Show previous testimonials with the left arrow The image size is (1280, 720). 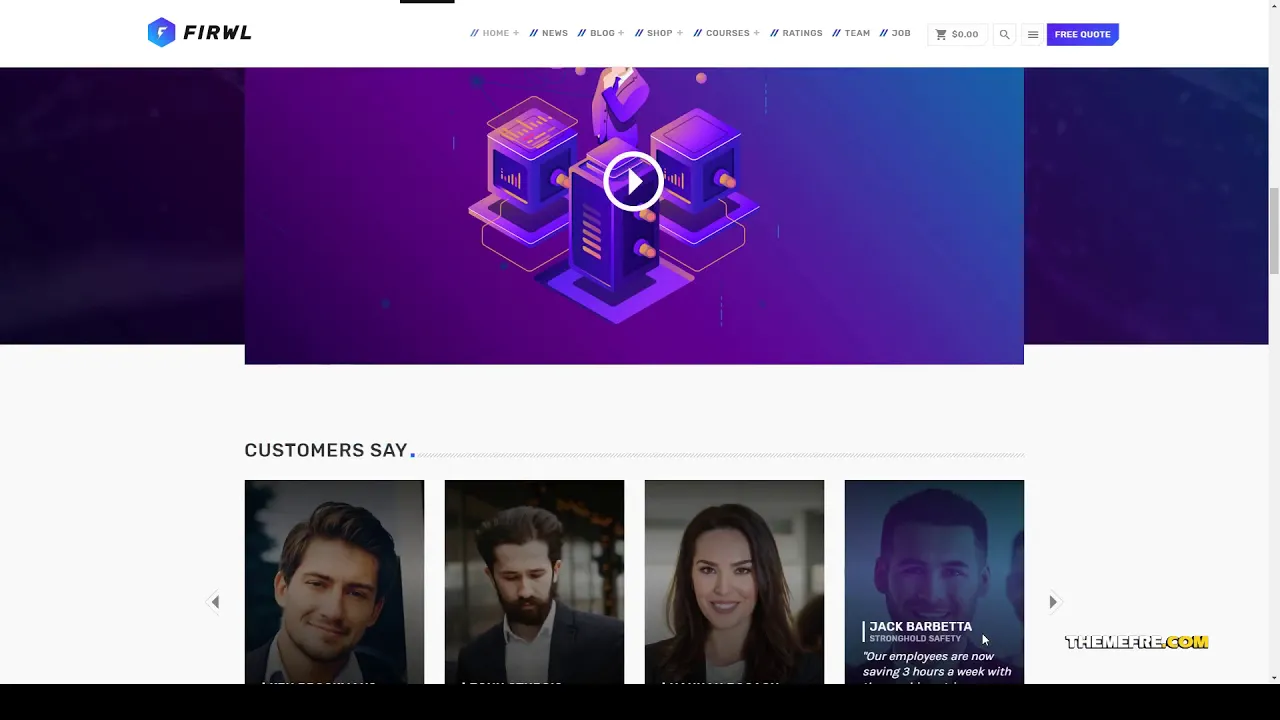(x=214, y=601)
